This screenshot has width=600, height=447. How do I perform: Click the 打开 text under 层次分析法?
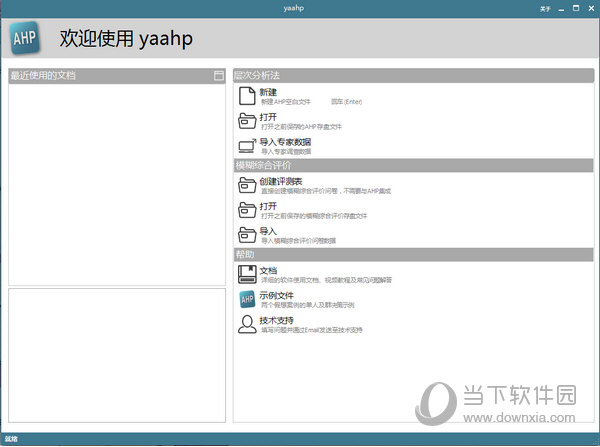268,117
